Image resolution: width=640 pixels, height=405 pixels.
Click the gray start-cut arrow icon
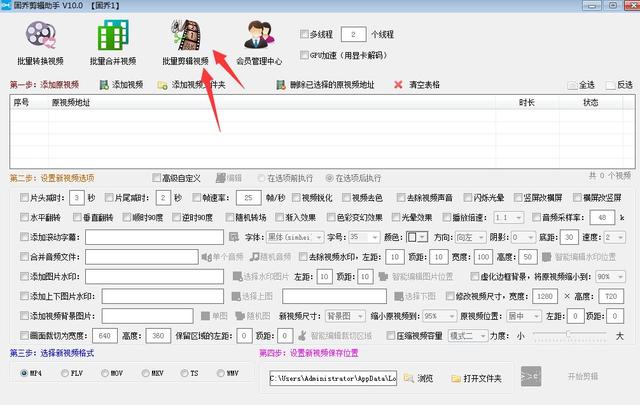pyautogui.click(x=531, y=376)
